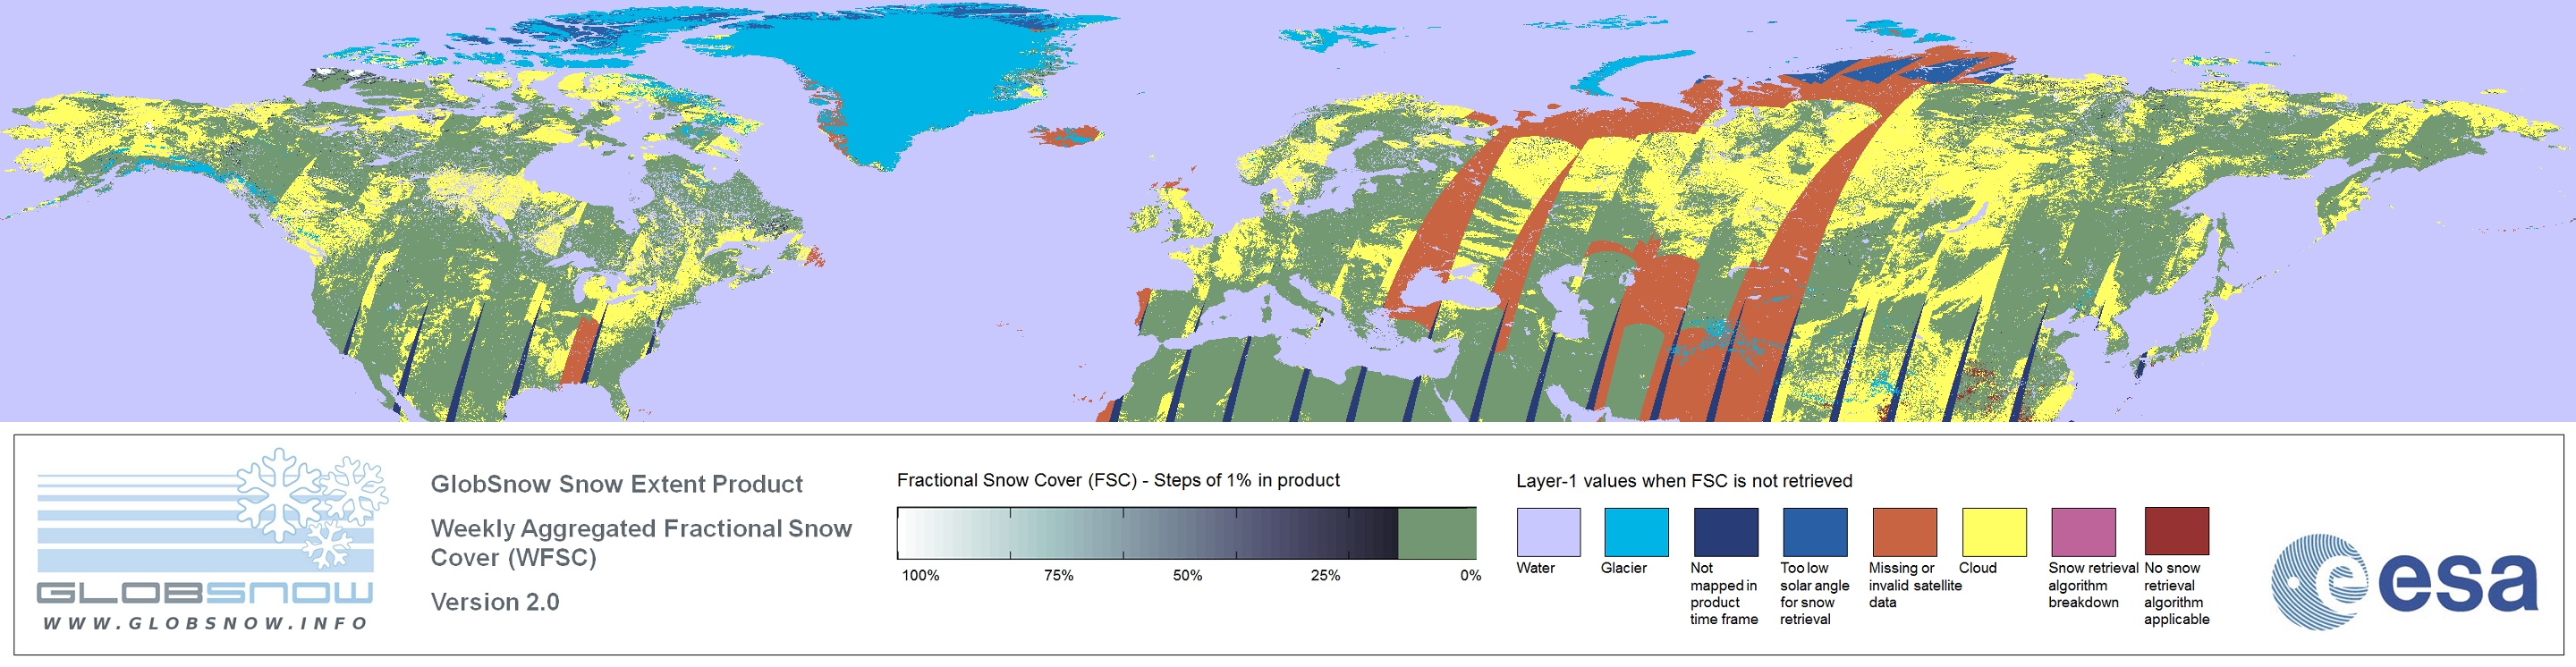This screenshot has width=2576, height=667.
Task: Select No snow retrieval algorithm applicable swatch
Action: pyautogui.click(x=2176, y=532)
